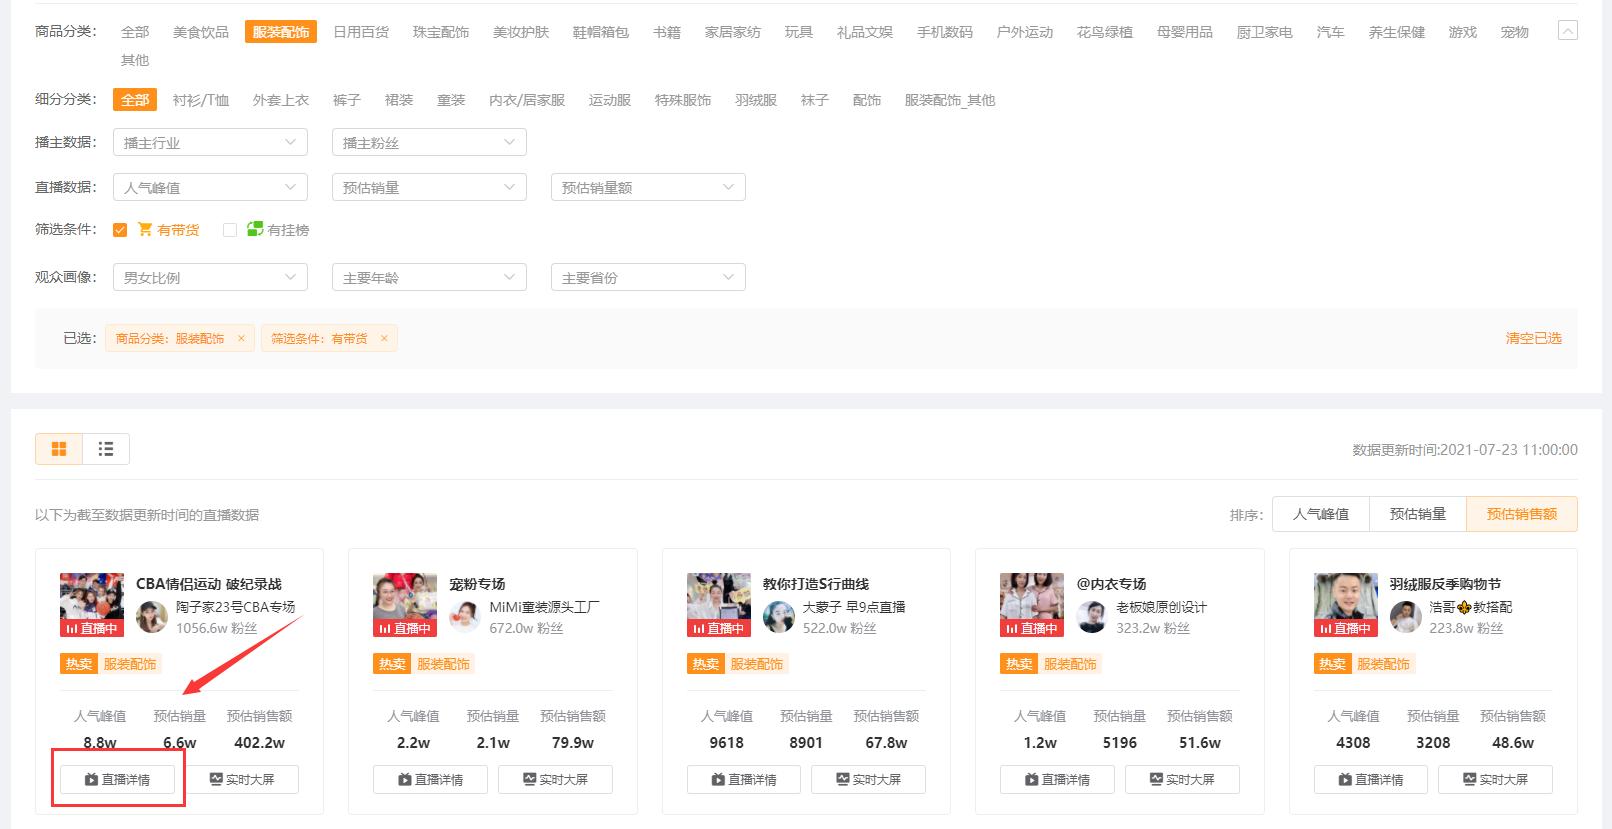Remove the 筛选条件：有带货 selected tag
This screenshot has width=1612, height=829.
[x=384, y=338]
